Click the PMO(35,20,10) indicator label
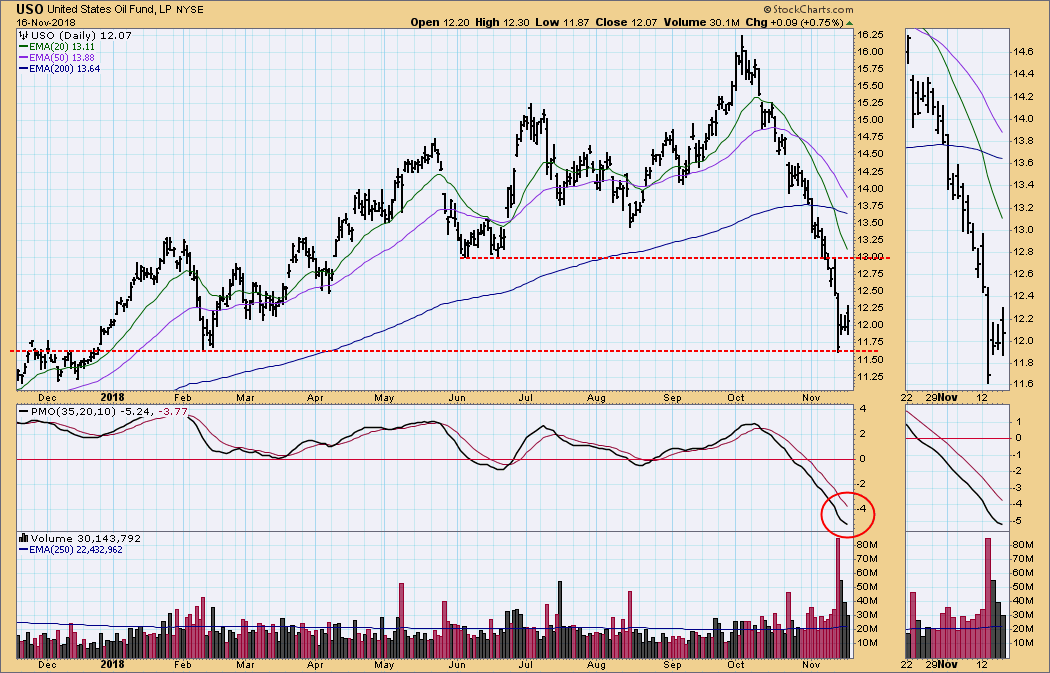1050x673 pixels. point(74,411)
